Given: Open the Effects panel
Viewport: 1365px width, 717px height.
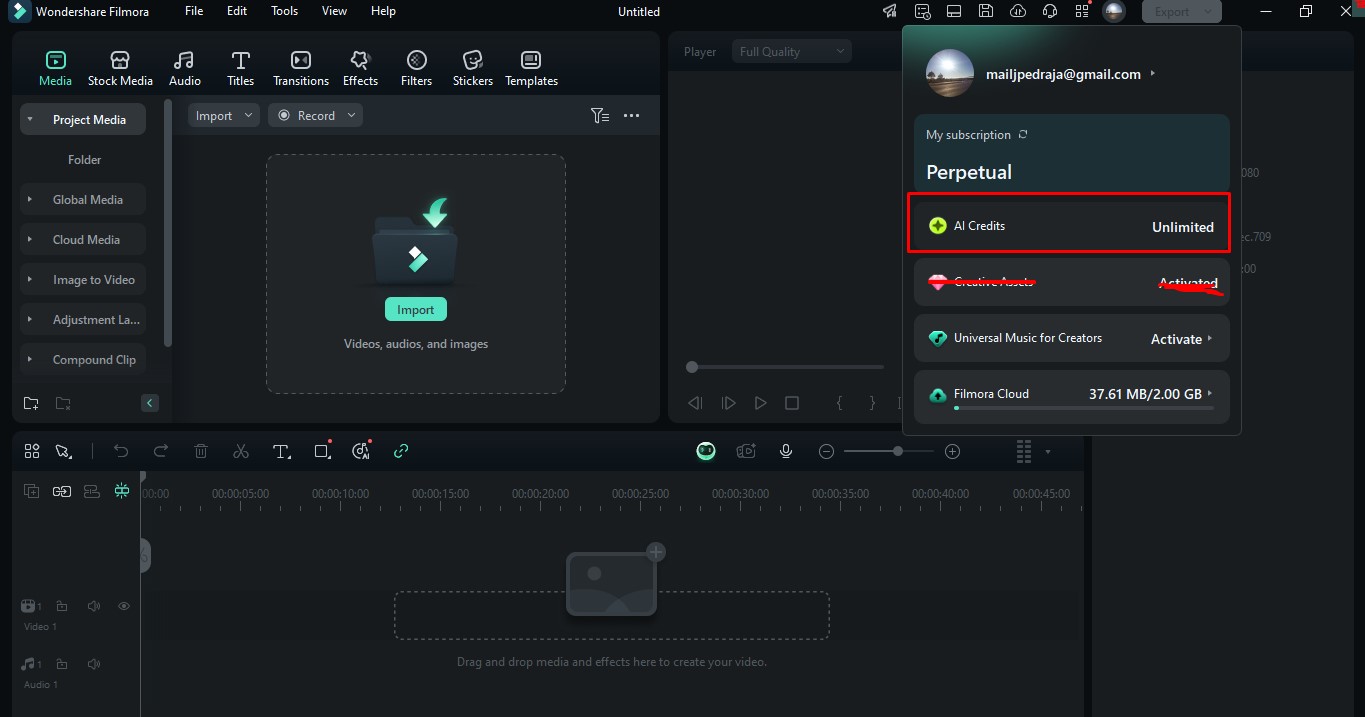Looking at the screenshot, I should 360,66.
